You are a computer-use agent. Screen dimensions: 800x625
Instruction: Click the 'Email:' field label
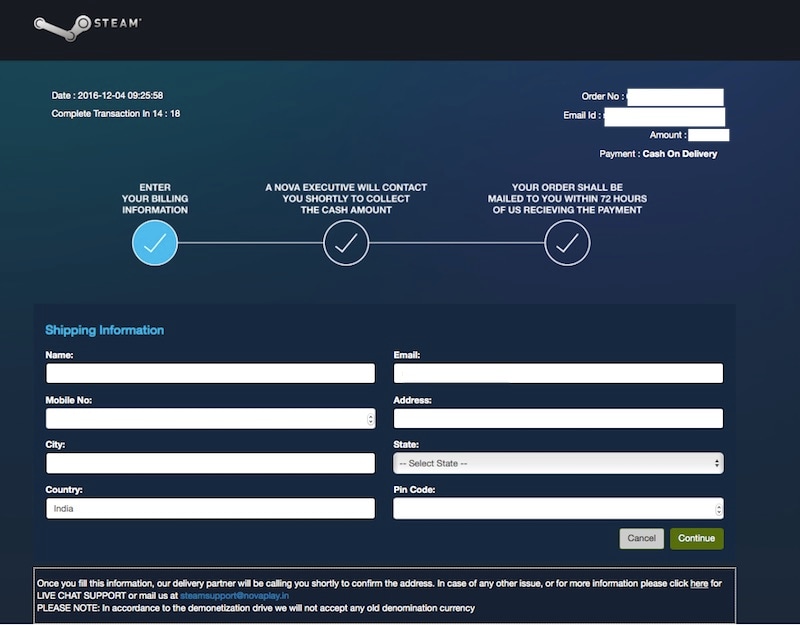coord(407,355)
